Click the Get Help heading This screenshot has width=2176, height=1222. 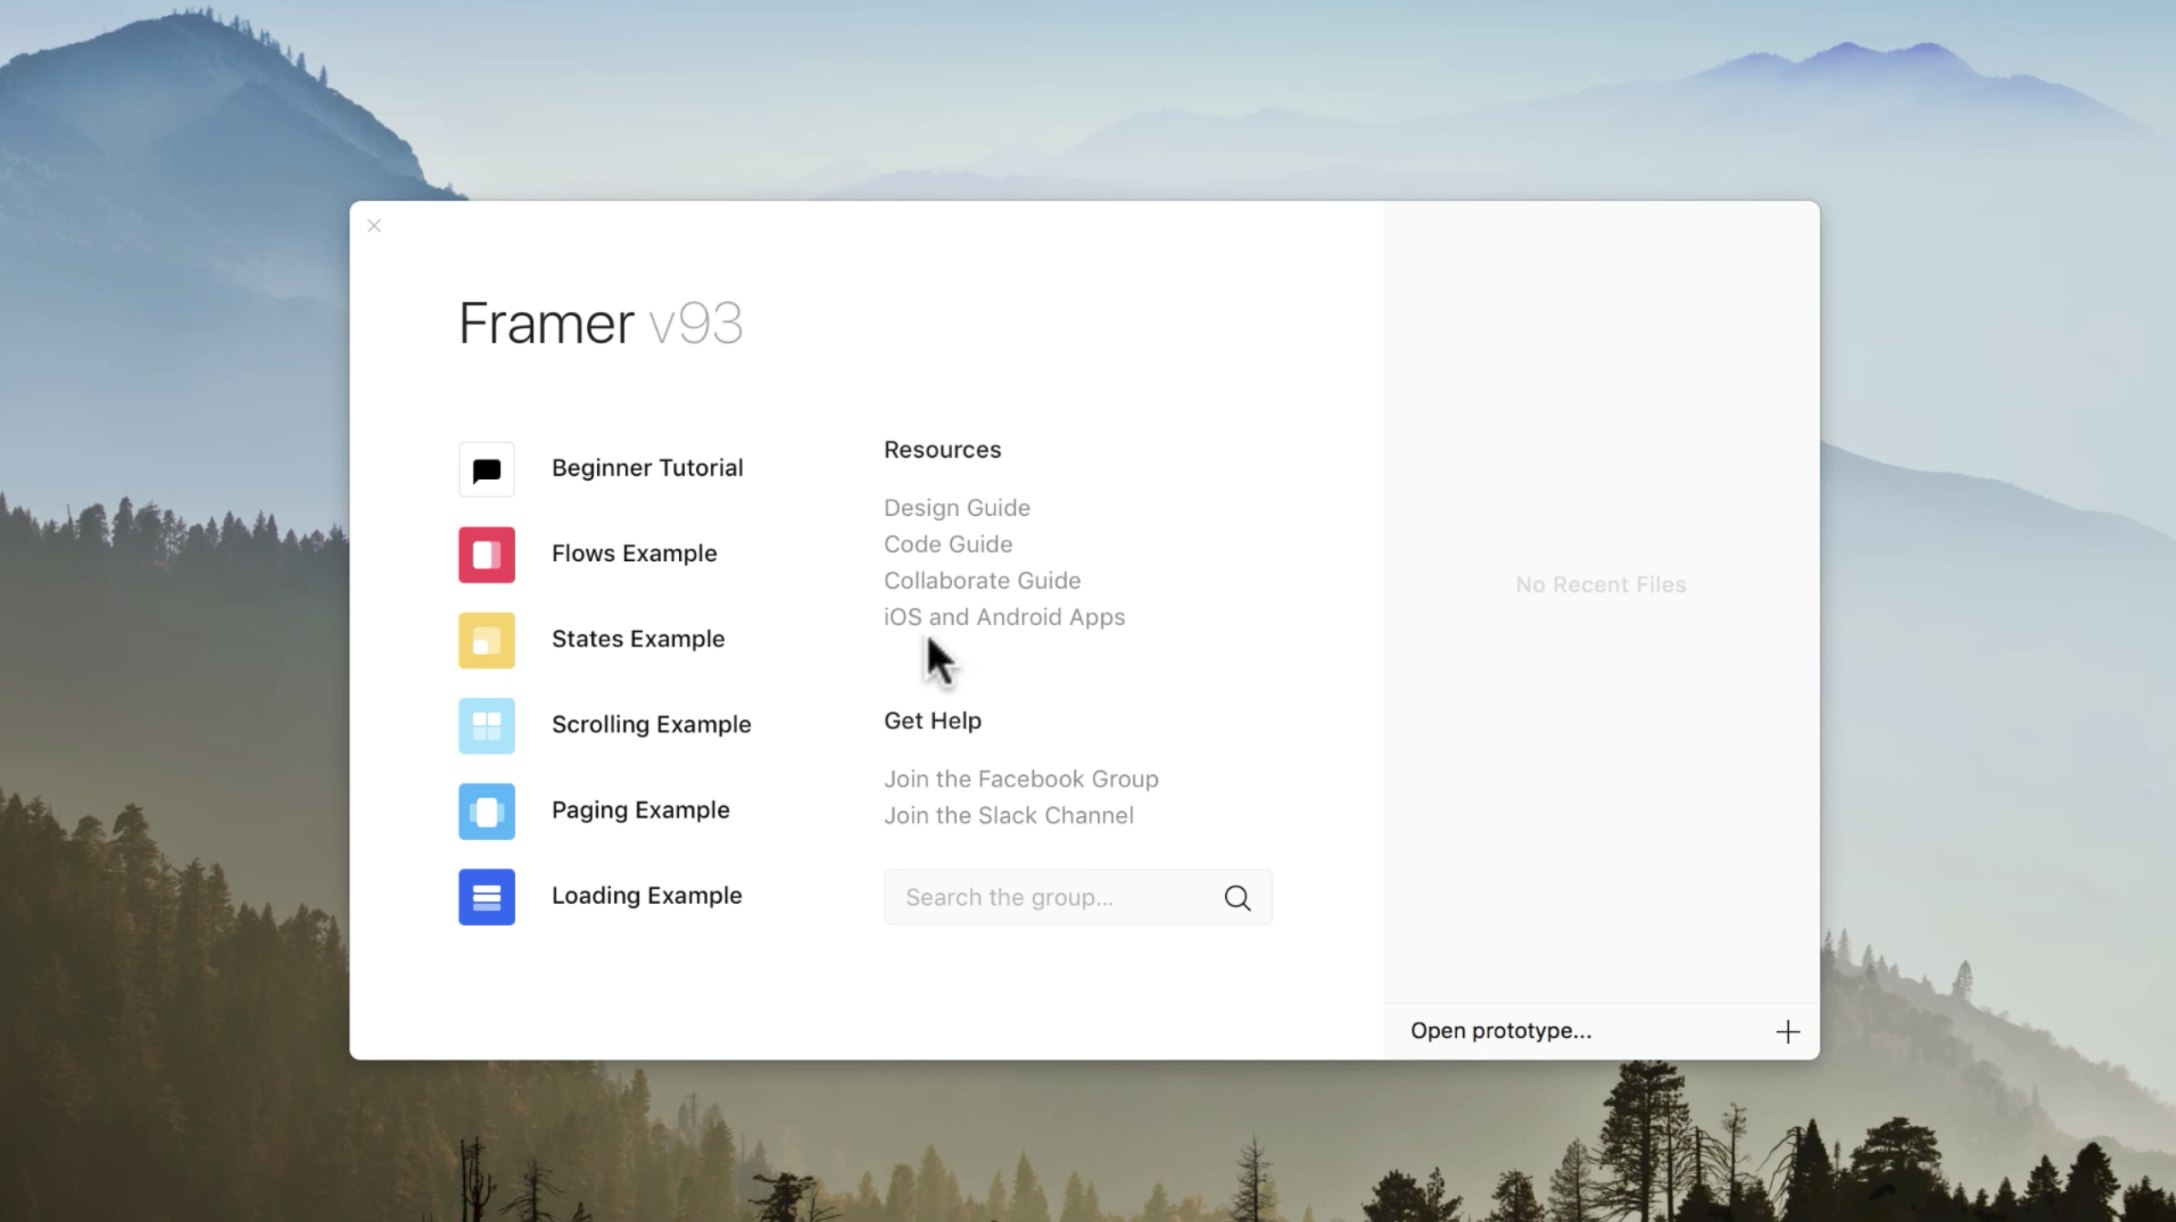932,721
